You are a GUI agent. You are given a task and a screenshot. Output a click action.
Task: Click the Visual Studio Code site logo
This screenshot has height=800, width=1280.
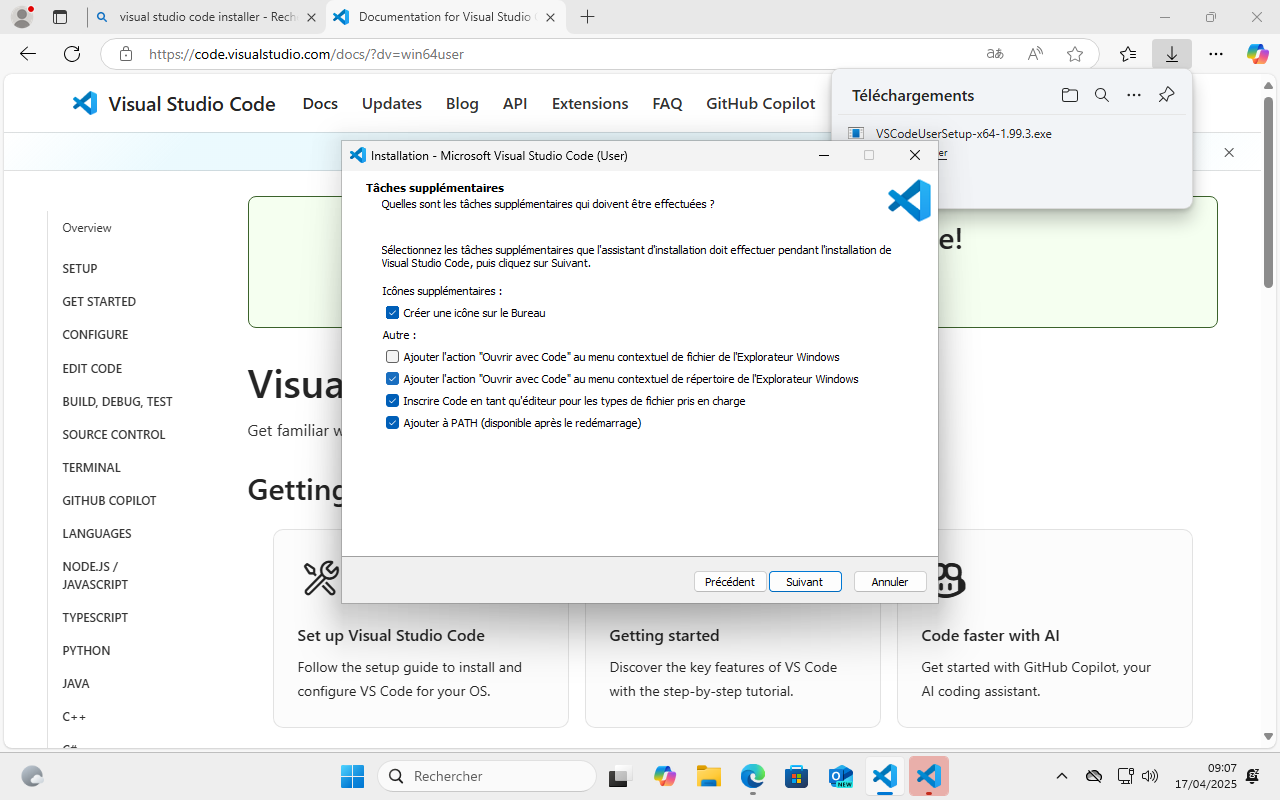[x=174, y=103]
